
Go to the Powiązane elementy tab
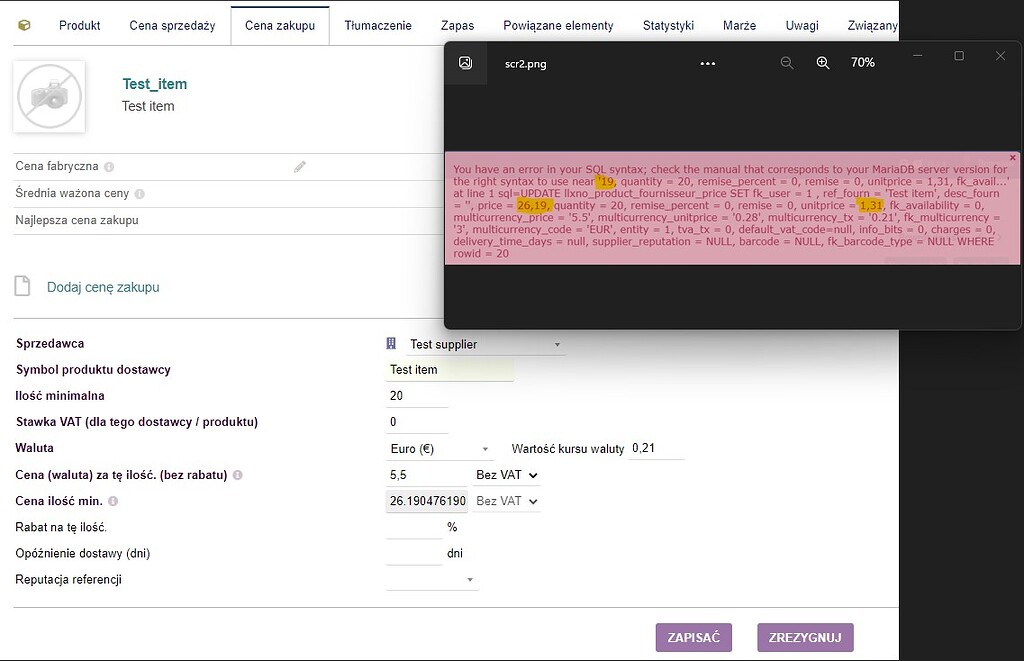558,25
